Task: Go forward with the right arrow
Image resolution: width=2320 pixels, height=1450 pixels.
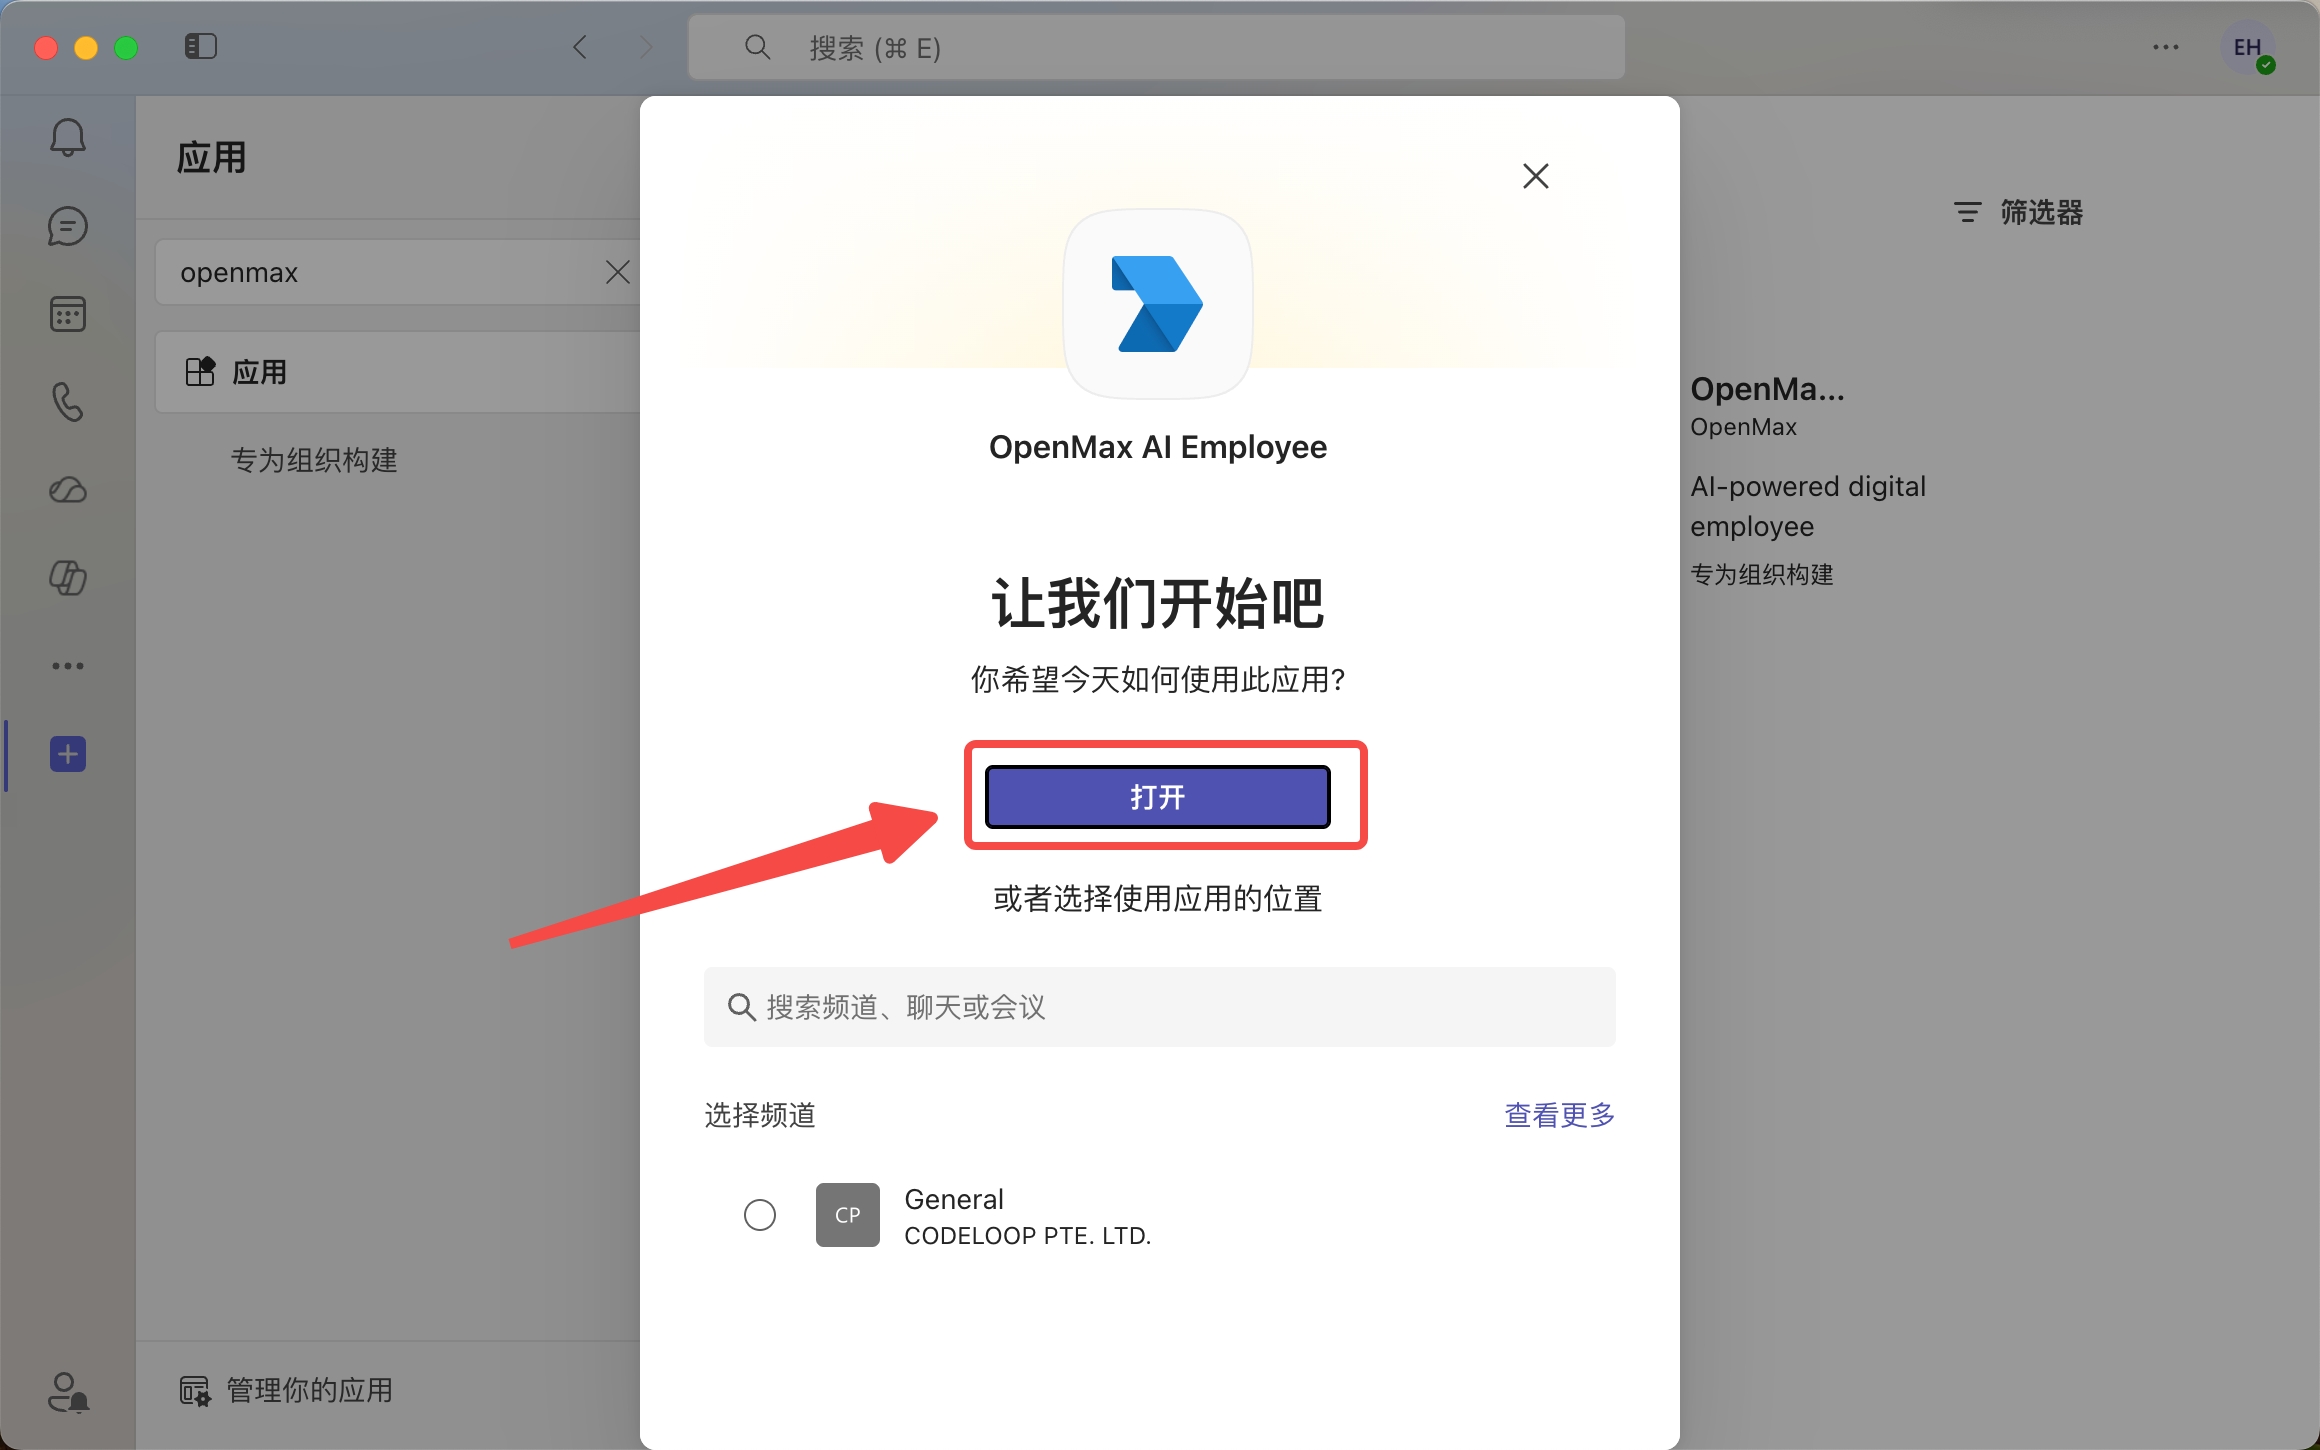Action: point(646,47)
